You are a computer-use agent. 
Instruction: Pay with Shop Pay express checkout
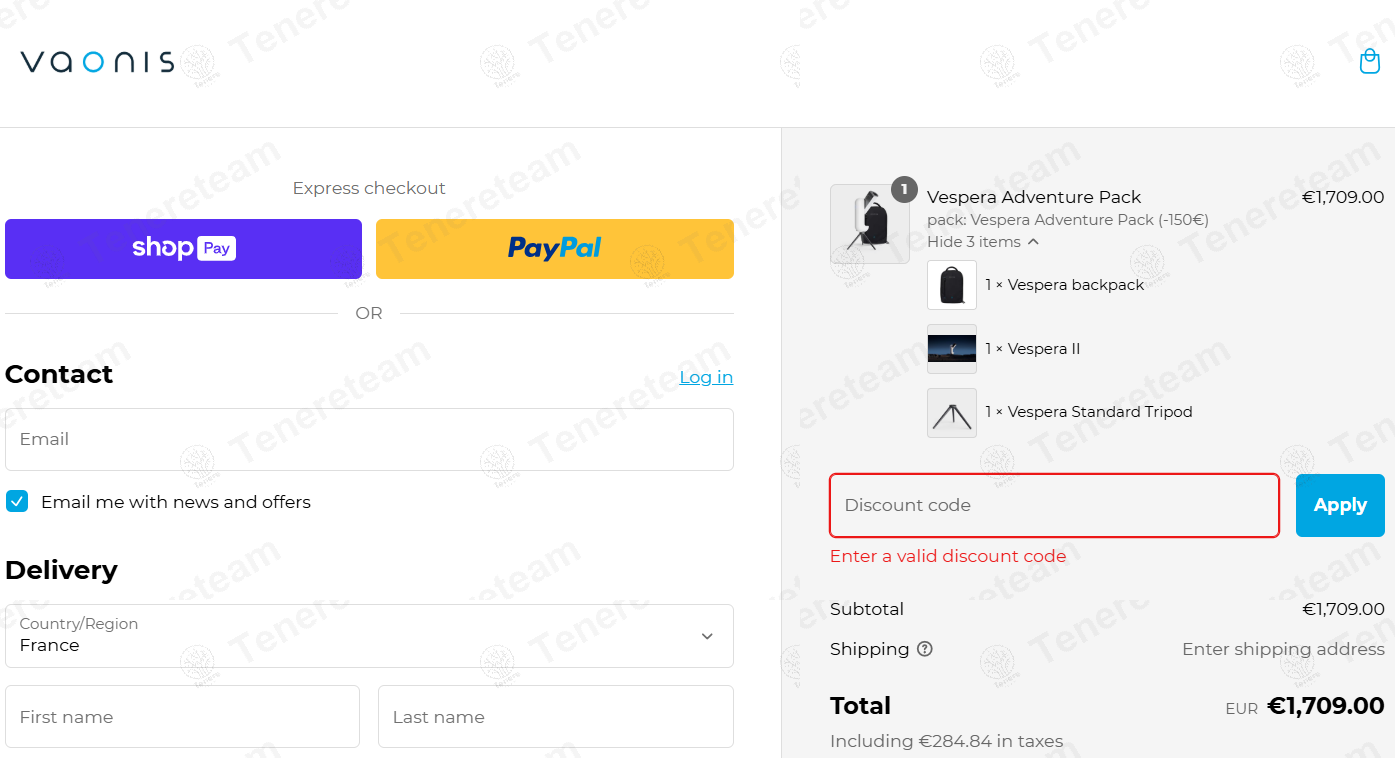click(x=183, y=249)
